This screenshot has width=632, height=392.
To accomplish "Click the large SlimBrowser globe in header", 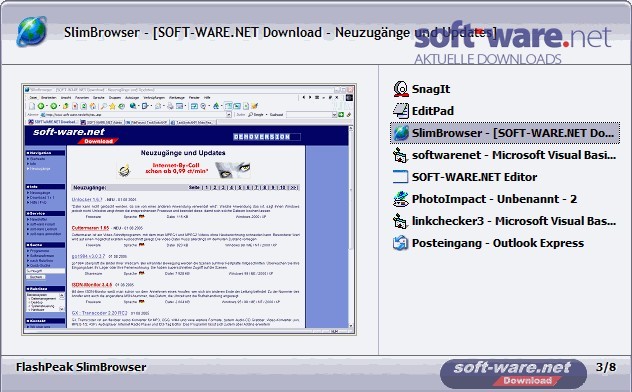I will [31, 31].
